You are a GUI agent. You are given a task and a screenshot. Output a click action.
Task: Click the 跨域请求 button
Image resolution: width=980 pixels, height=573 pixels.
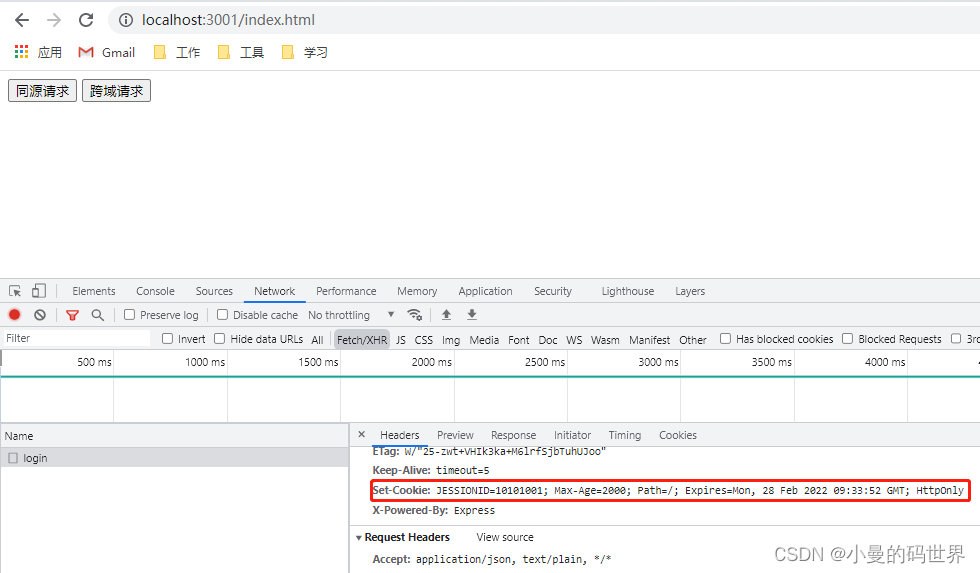116,91
